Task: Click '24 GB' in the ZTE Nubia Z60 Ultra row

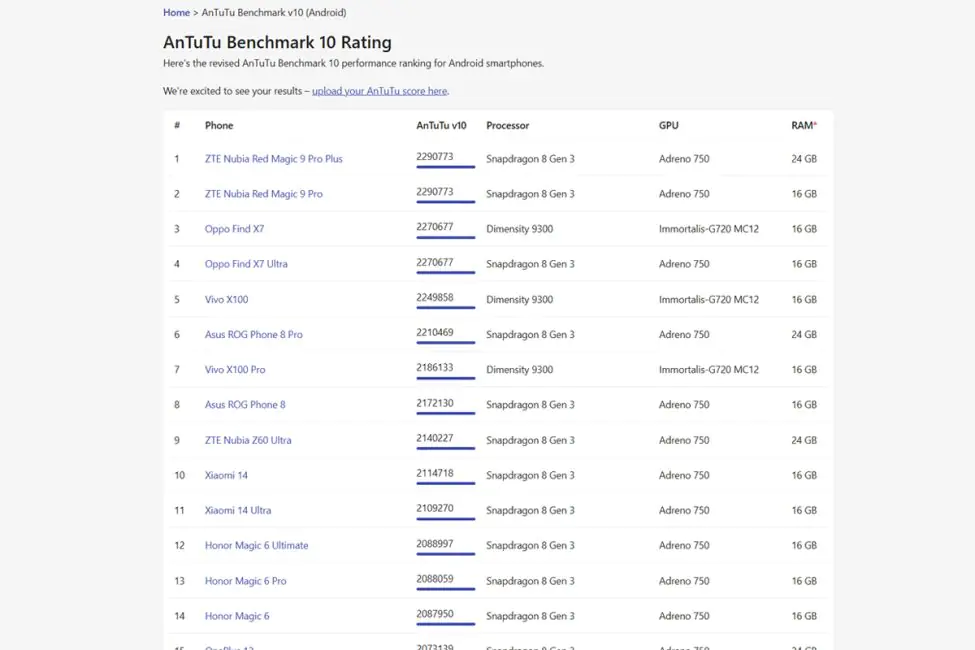Action: pos(804,440)
